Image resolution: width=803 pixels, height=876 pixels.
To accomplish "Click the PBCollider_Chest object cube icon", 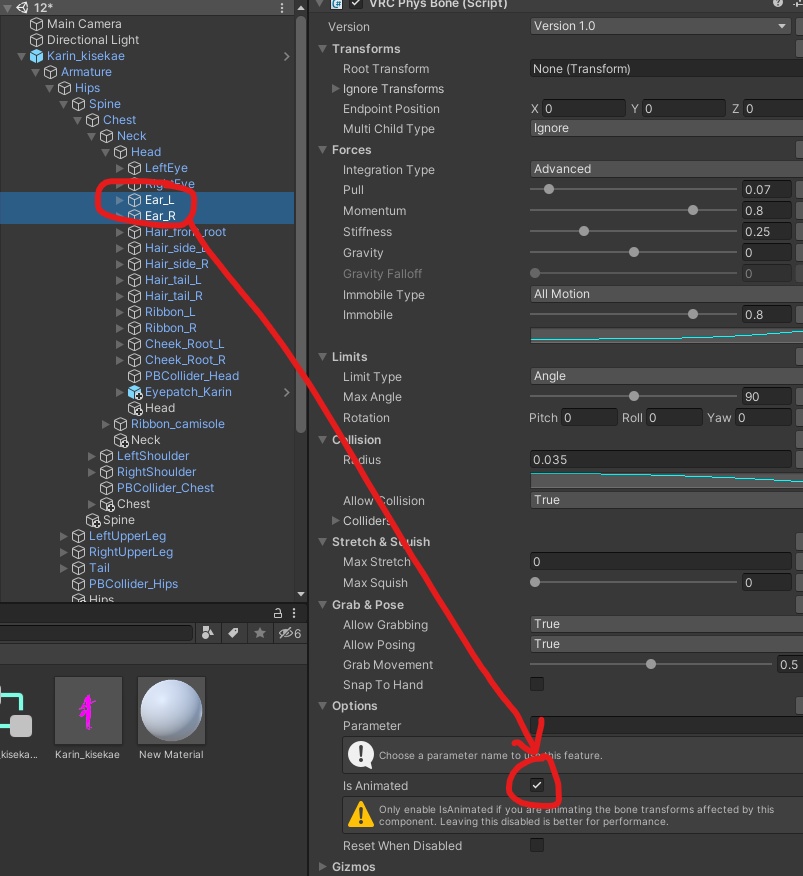I will point(106,488).
